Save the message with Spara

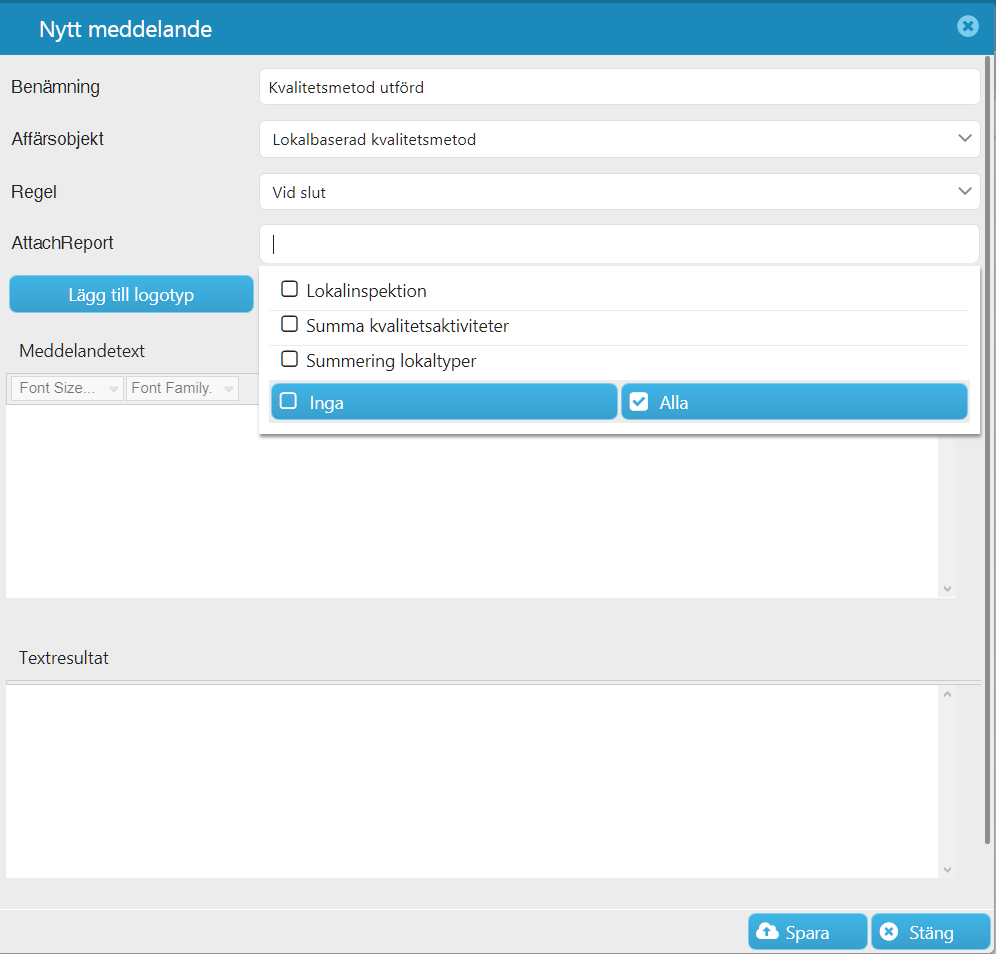pyautogui.click(x=807, y=932)
